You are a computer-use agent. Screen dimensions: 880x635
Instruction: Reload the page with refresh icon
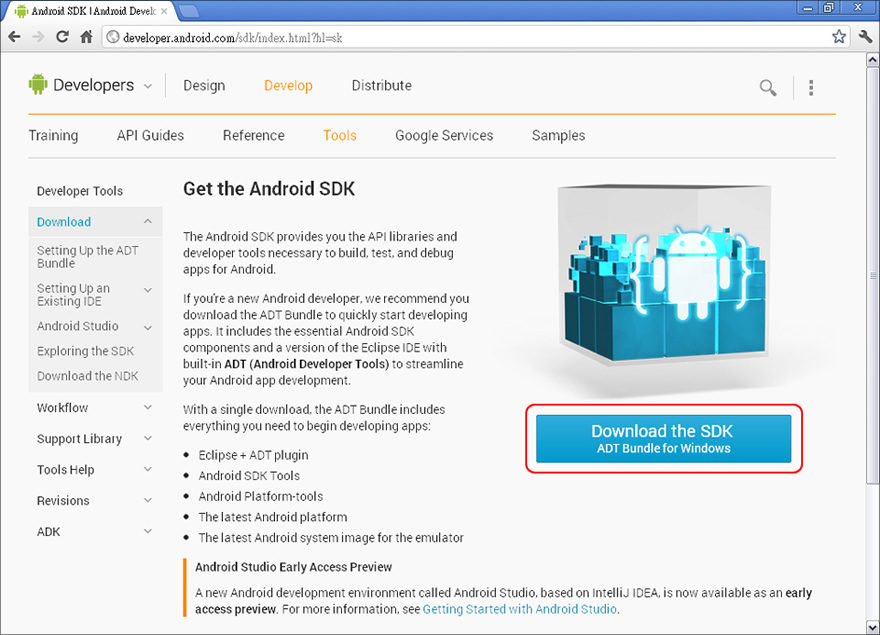[62, 37]
